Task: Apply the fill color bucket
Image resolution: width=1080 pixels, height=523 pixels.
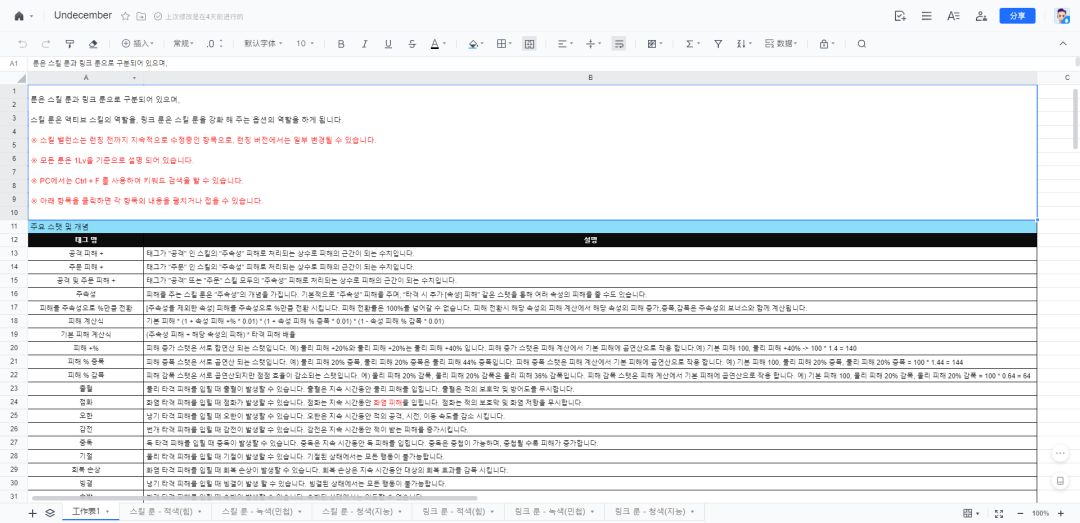Action: tap(472, 43)
